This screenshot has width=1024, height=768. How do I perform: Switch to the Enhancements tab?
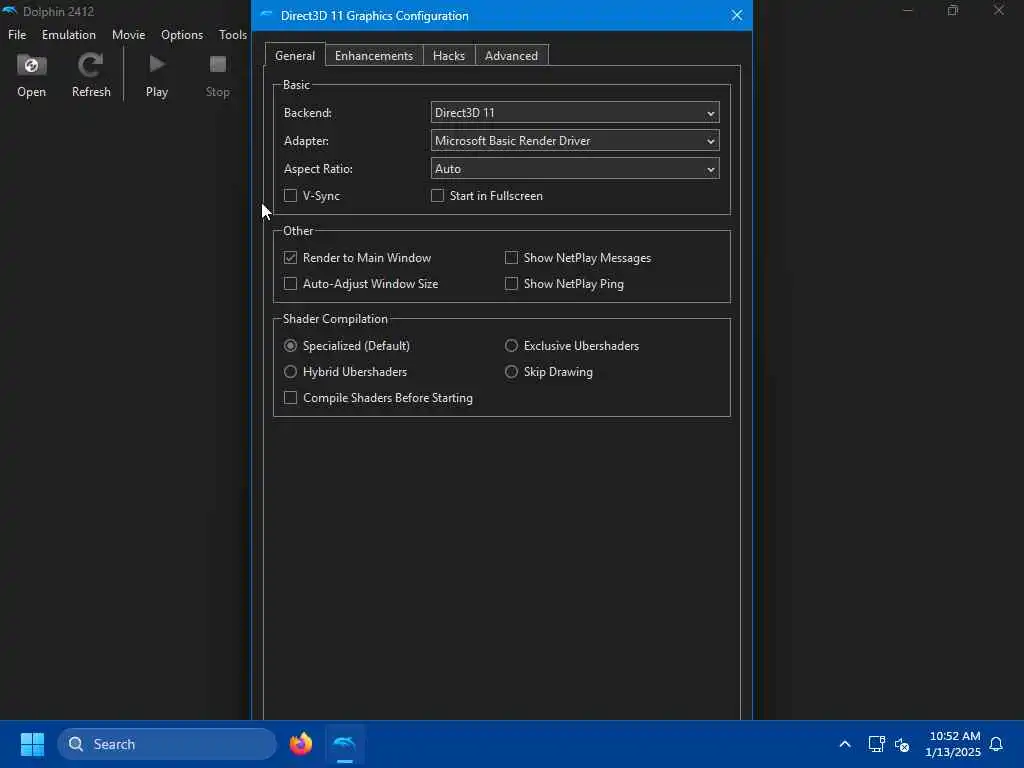click(374, 56)
